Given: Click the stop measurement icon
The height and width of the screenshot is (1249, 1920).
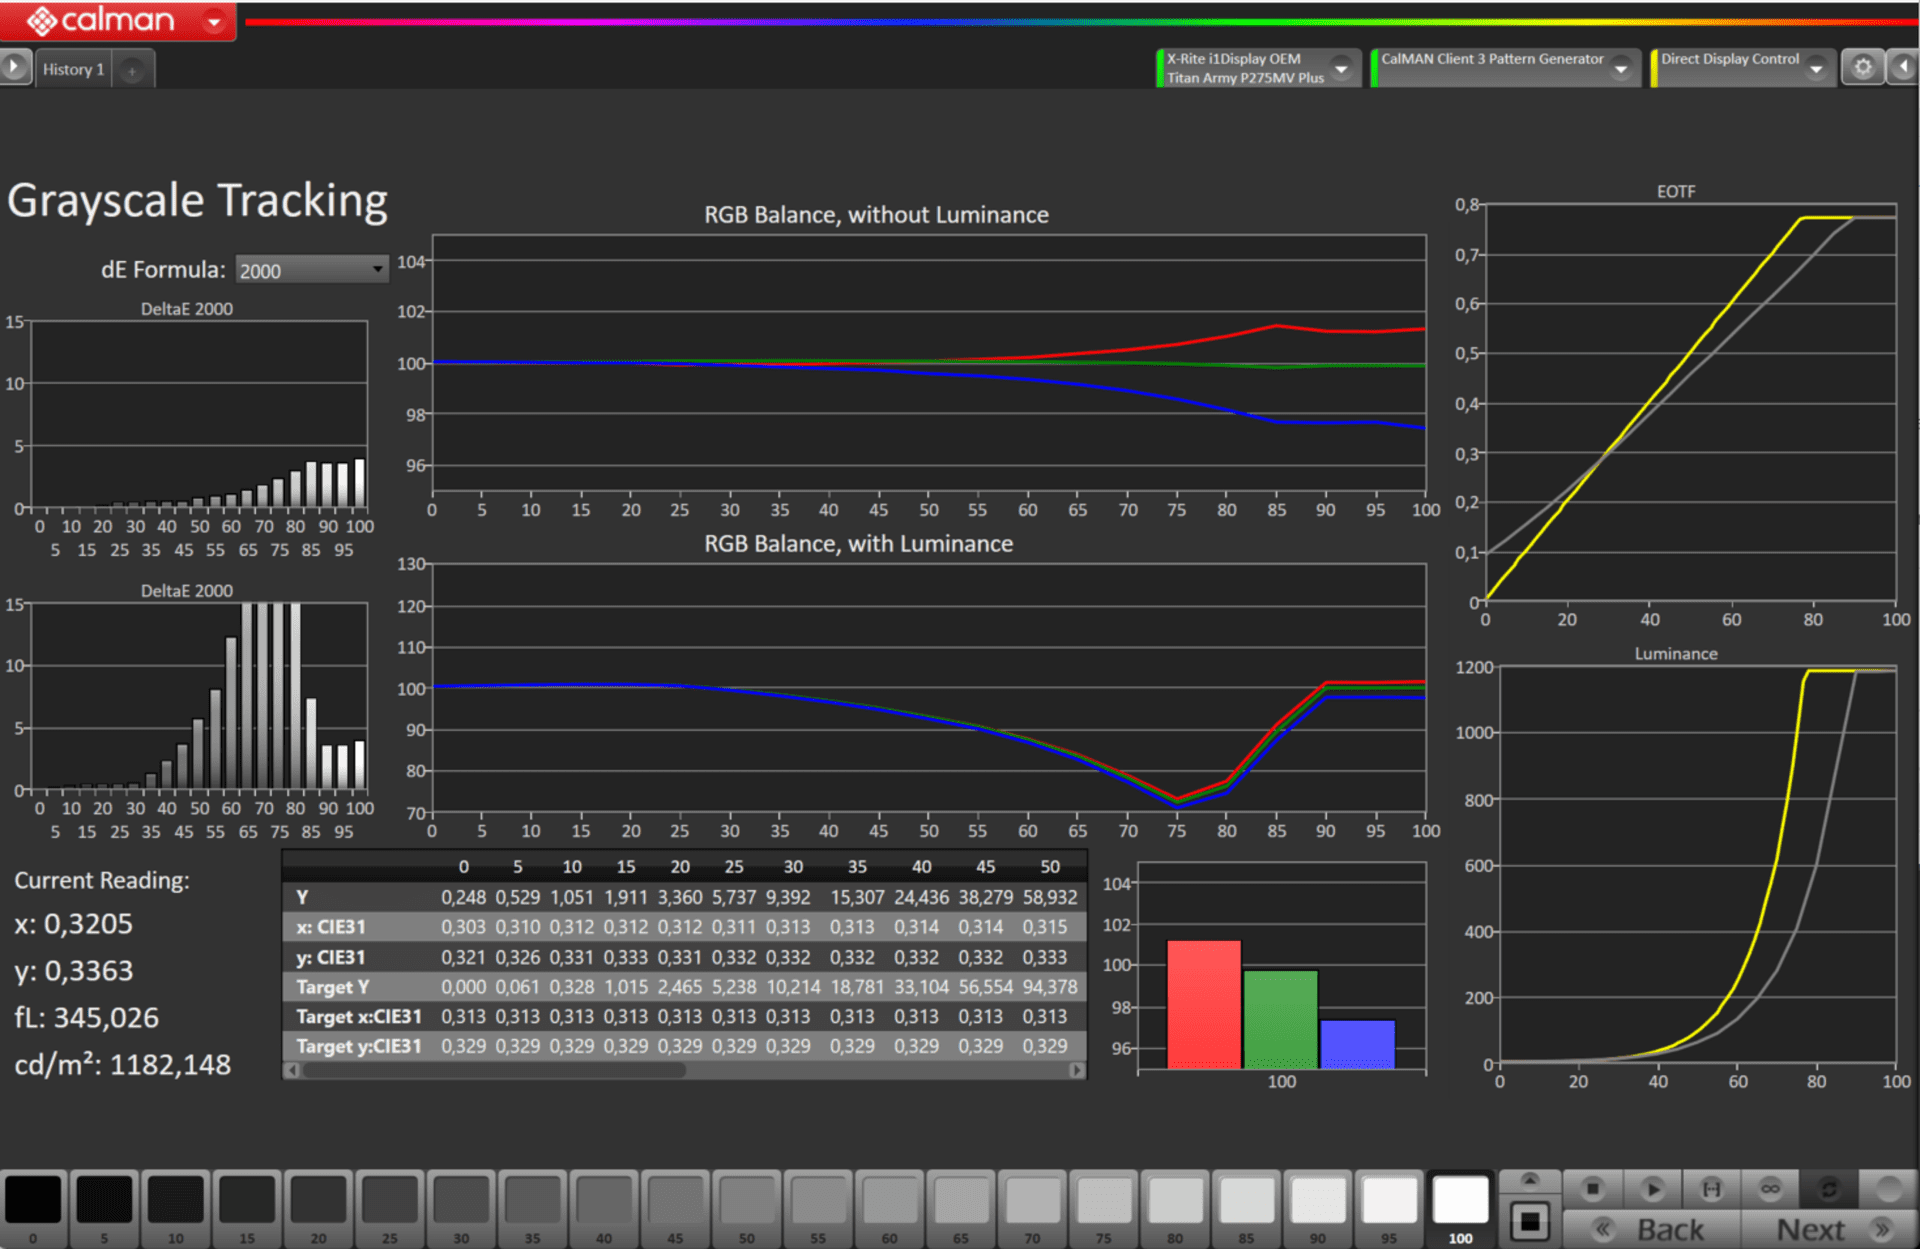Looking at the screenshot, I should pyautogui.click(x=1592, y=1189).
